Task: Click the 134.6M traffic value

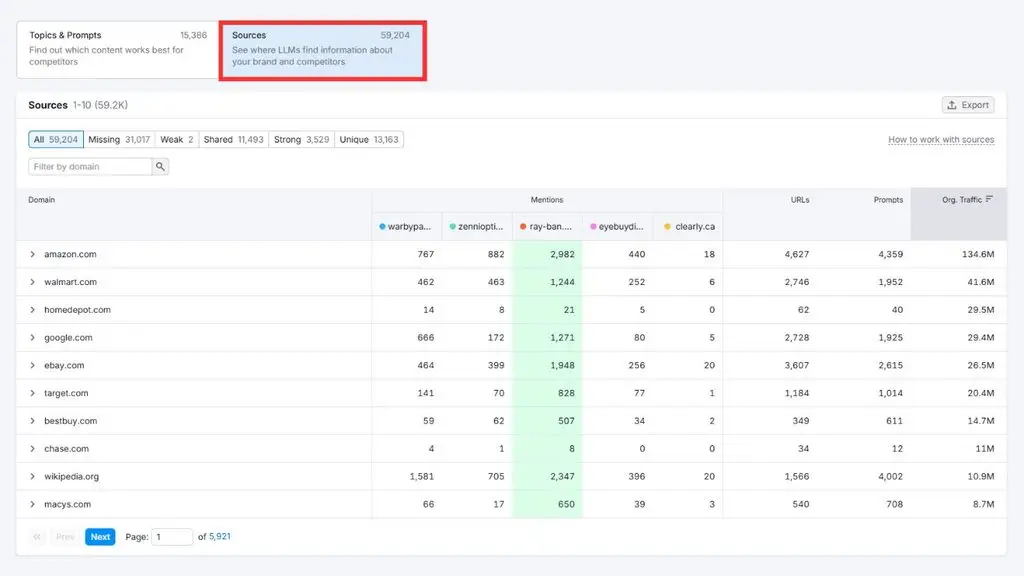Action: tap(978, 254)
